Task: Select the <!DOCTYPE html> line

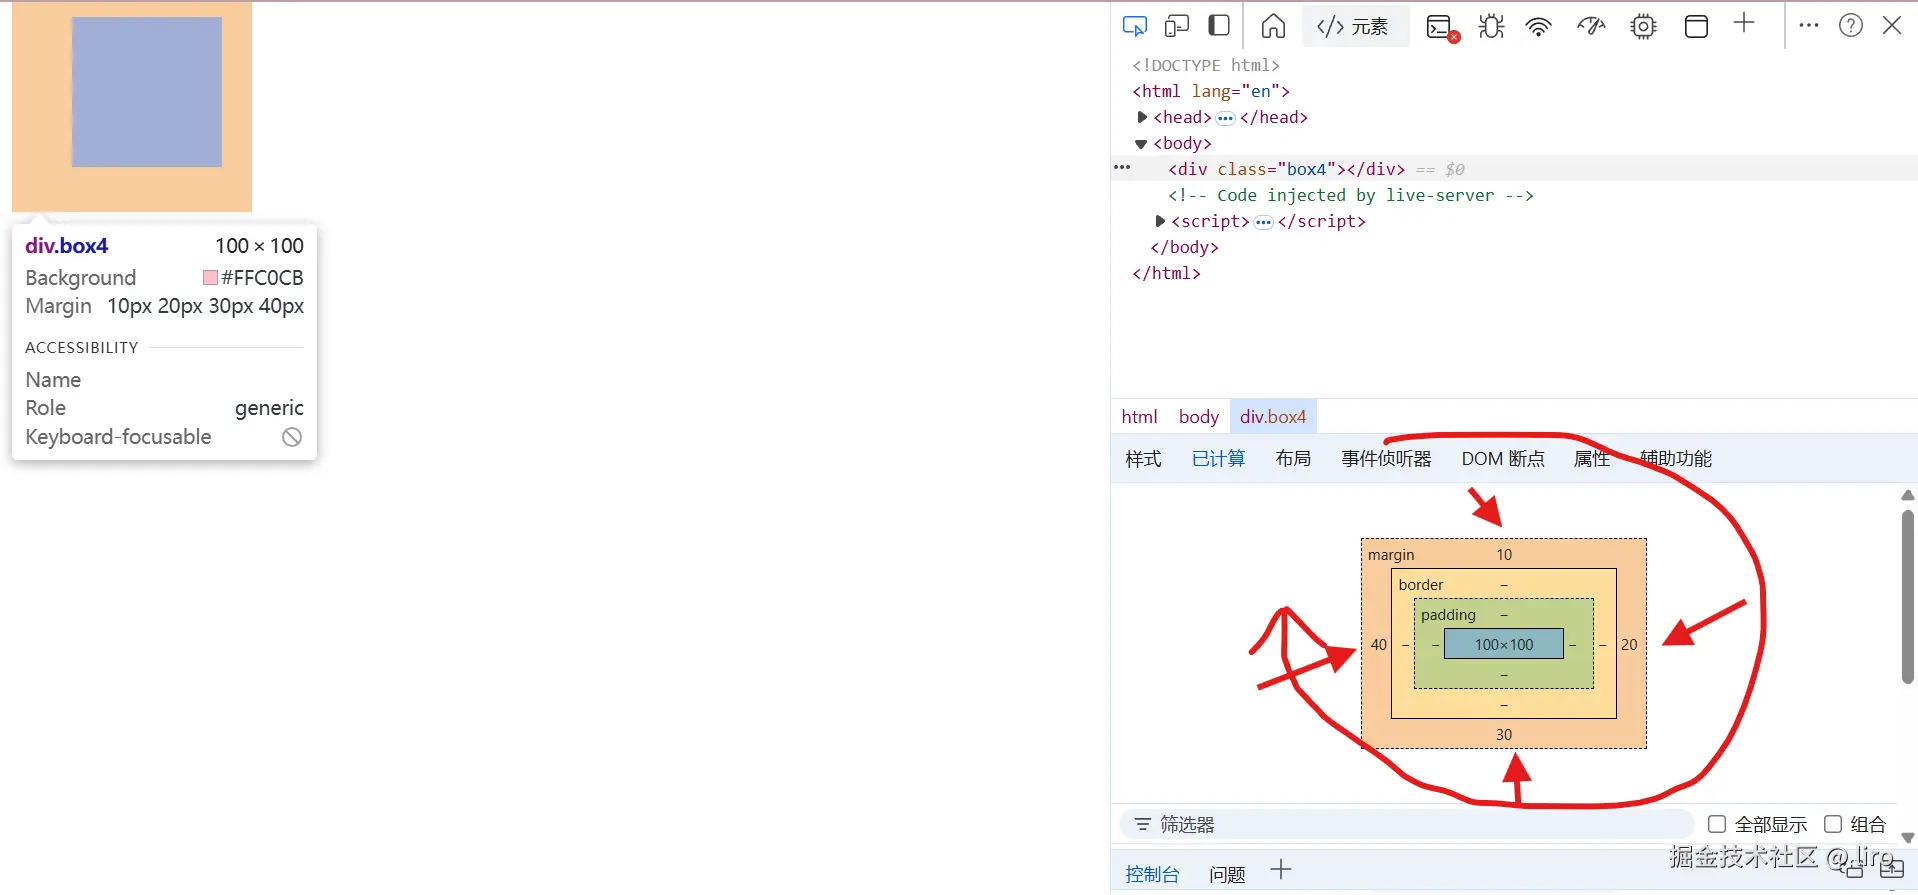Action: pyautogui.click(x=1205, y=65)
